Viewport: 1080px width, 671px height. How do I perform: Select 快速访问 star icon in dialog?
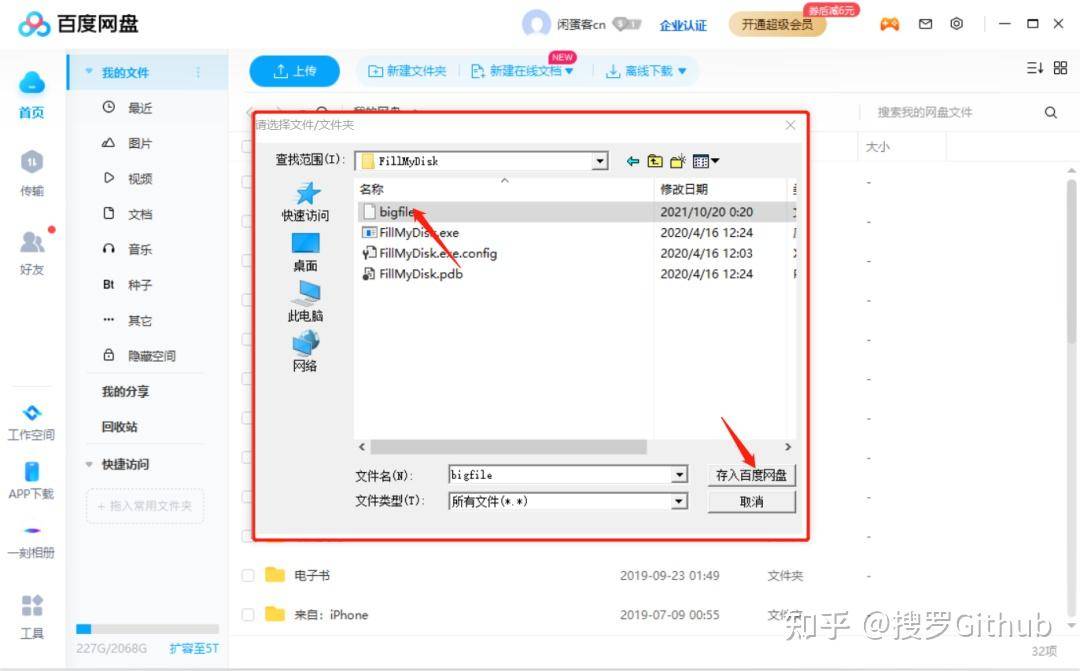point(306,194)
